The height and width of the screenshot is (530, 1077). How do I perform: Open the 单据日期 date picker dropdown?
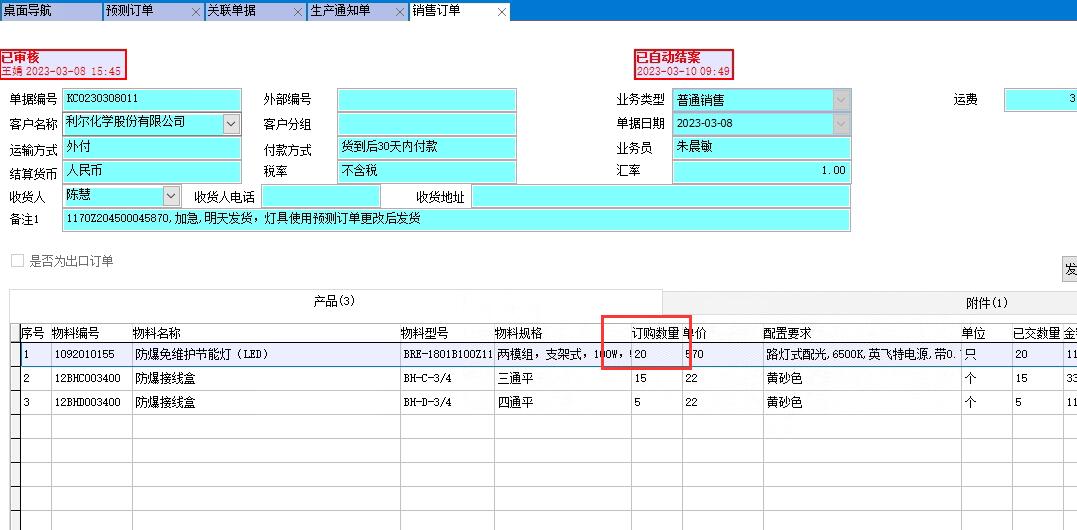point(841,123)
